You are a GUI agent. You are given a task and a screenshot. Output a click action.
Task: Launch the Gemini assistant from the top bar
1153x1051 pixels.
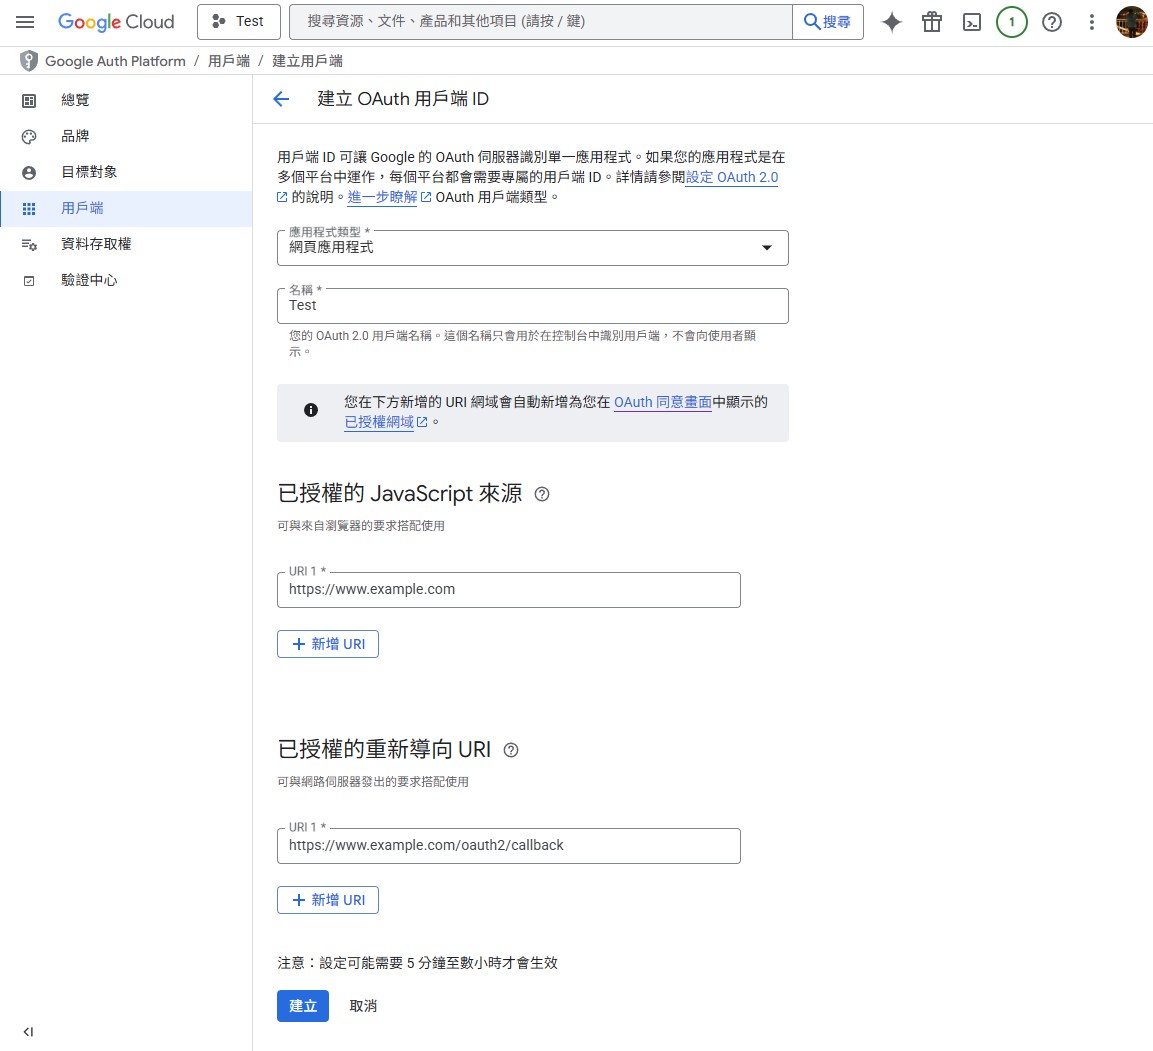click(891, 22)
